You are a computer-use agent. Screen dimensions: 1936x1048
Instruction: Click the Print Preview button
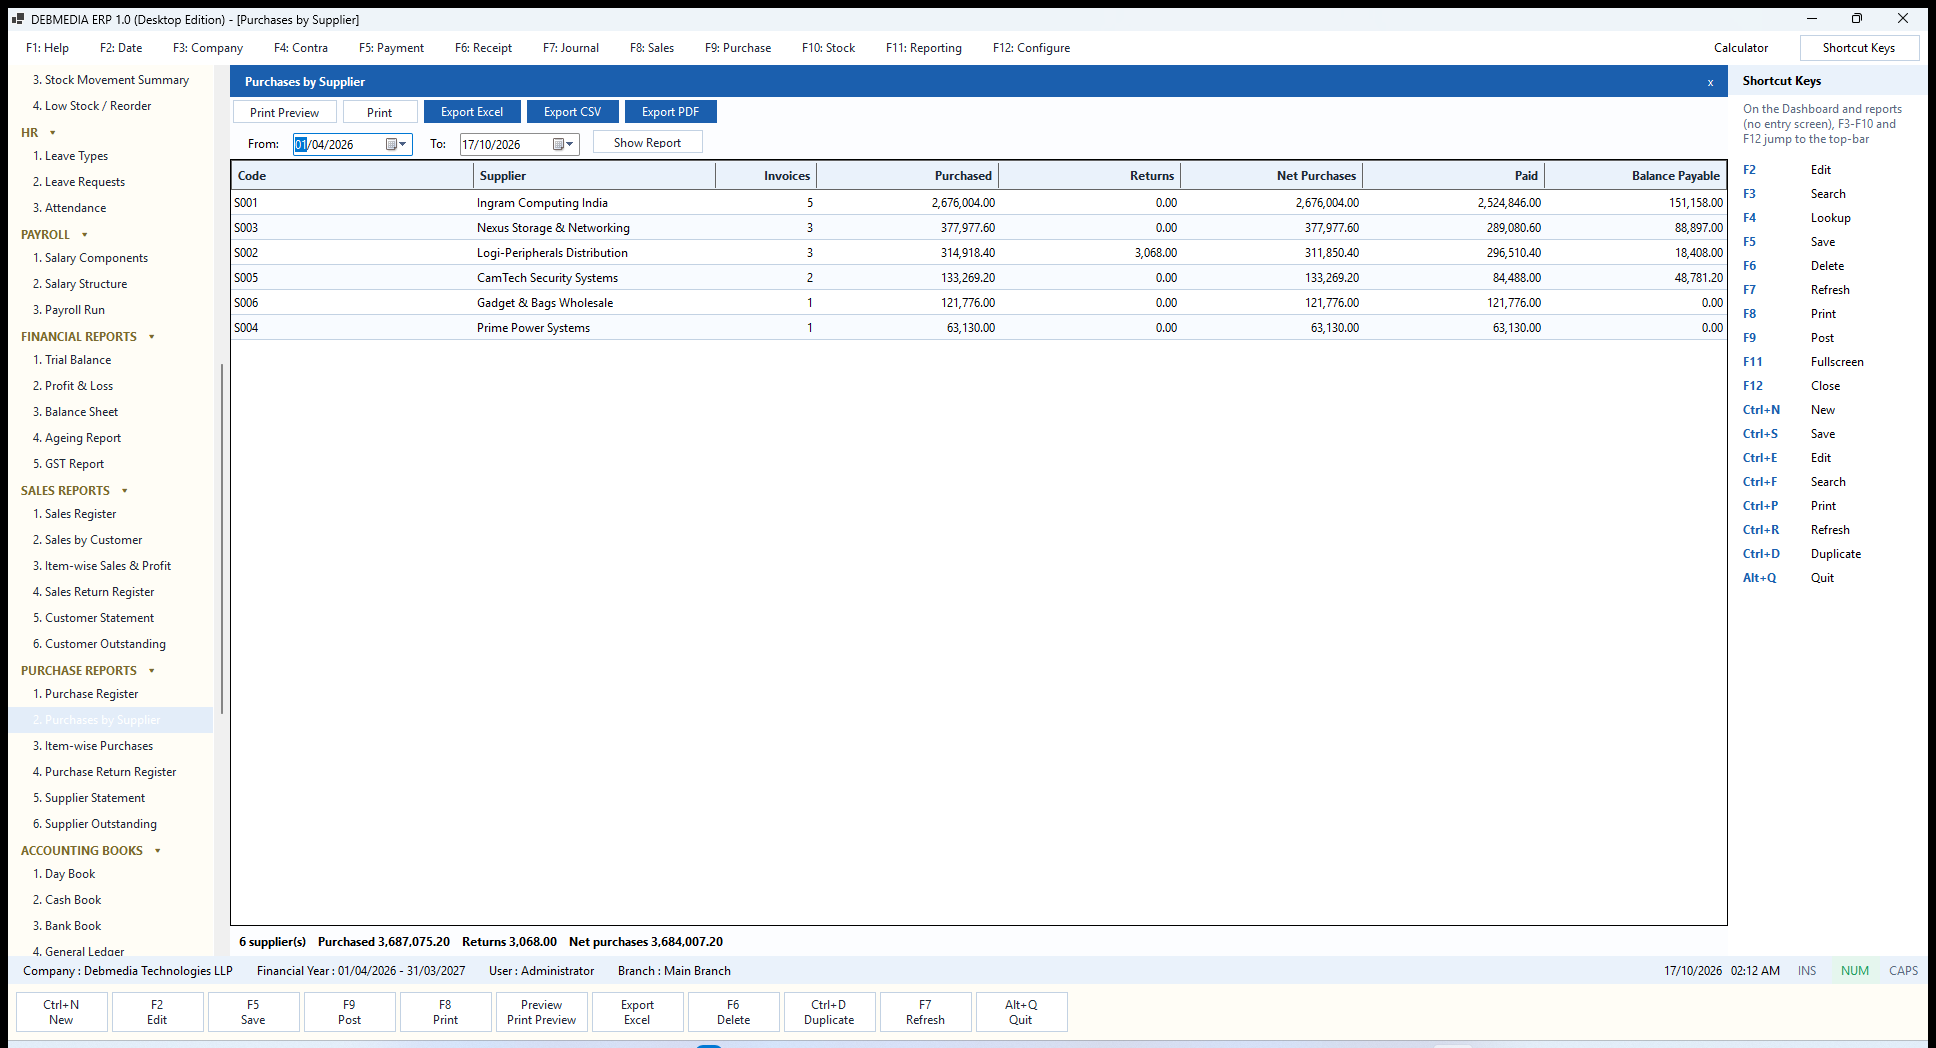pyautogui.click(x=285, y=112)
